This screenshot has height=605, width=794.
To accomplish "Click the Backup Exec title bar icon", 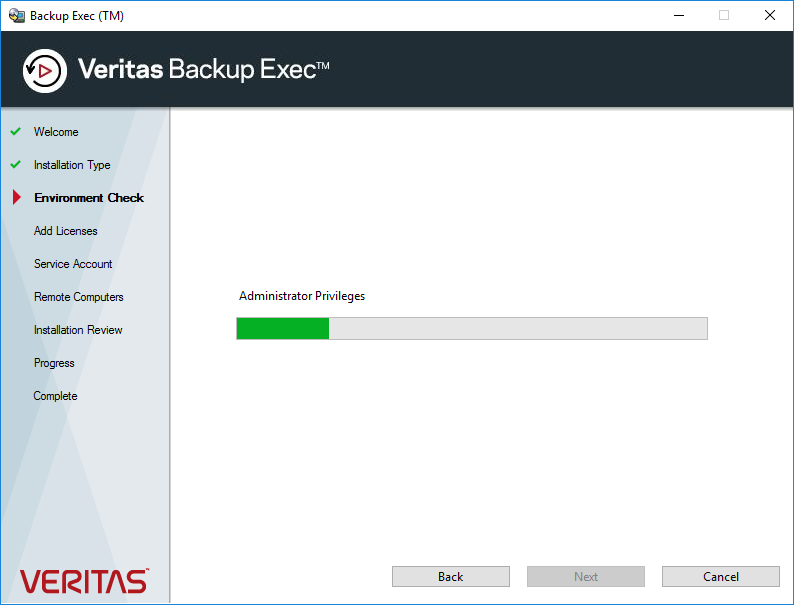I will (17, 15).
